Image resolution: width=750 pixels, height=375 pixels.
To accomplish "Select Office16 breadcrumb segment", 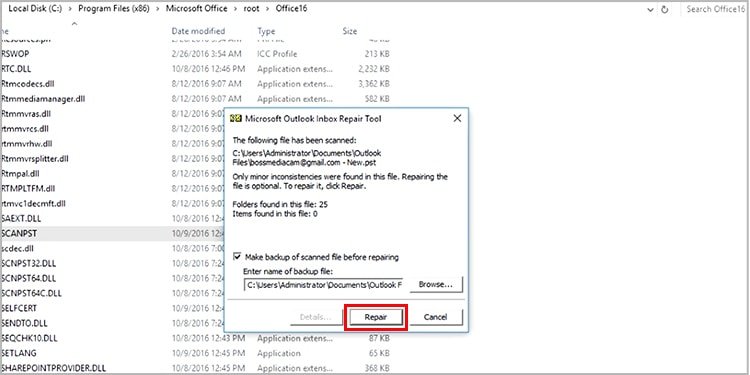I will tap(291, 9).
